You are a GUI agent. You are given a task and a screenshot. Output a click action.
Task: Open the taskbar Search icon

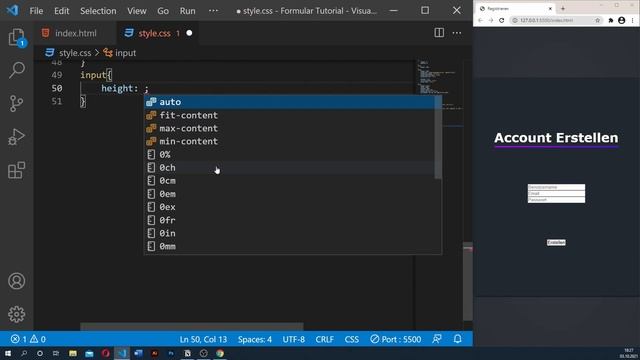point(24,353)
